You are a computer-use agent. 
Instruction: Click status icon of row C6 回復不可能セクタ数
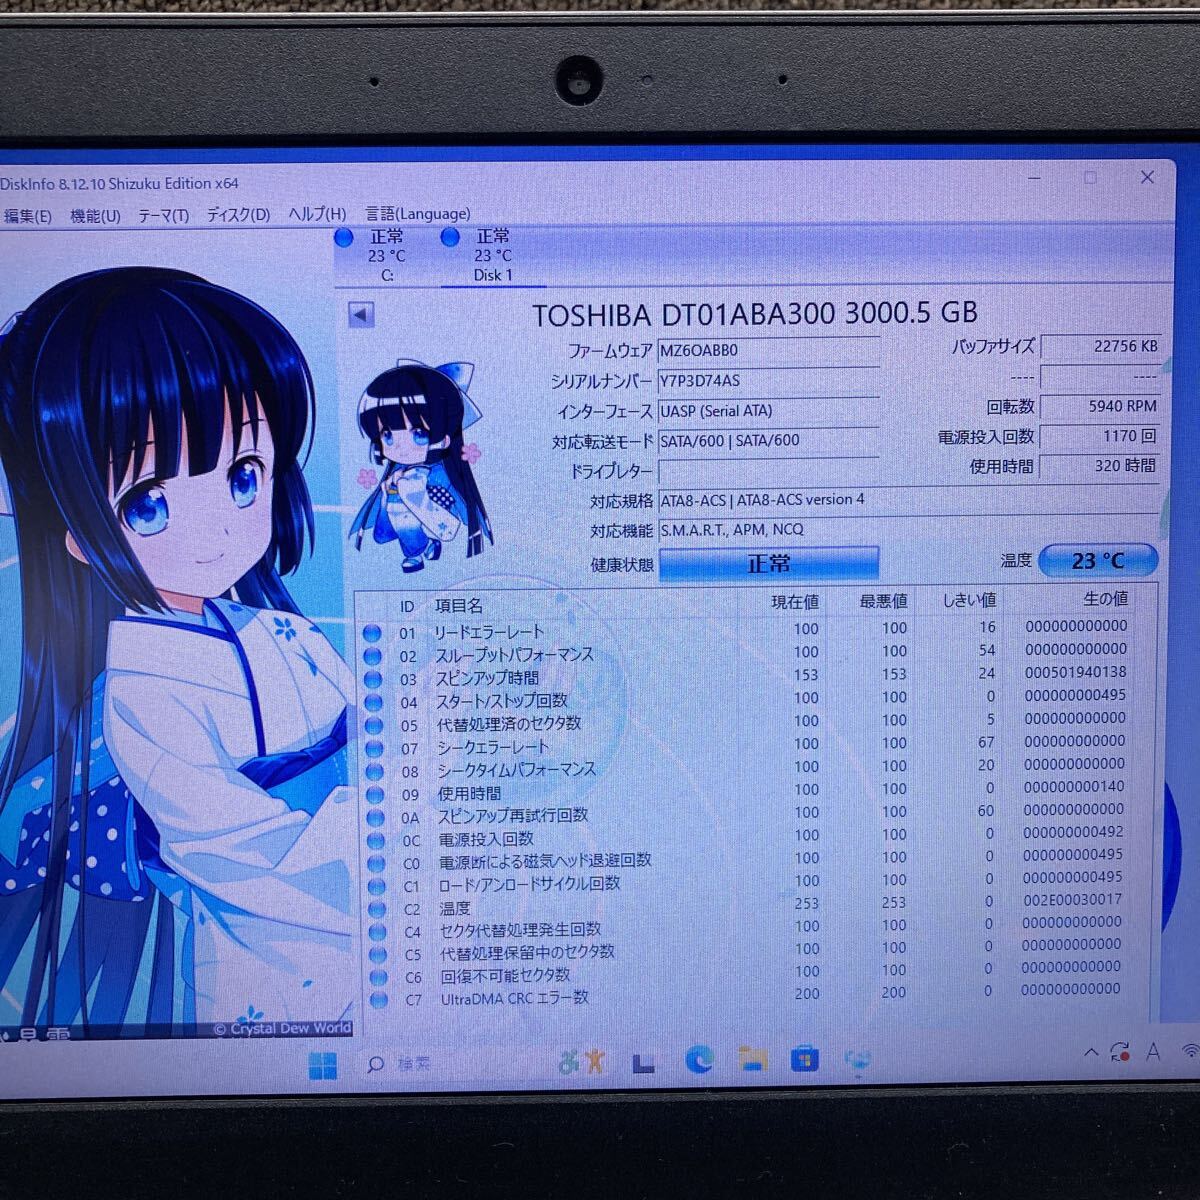click(x=378, y=977)
